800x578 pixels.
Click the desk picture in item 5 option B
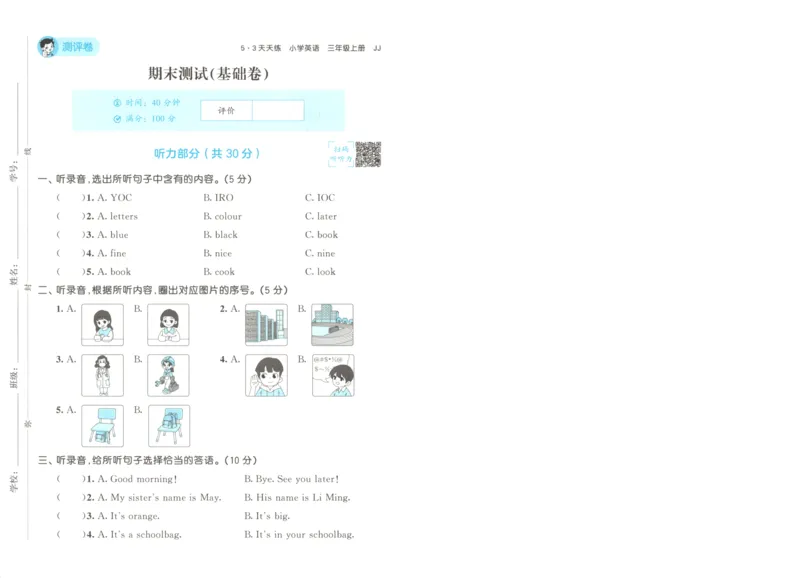pyautogui.click(x=166, y=423)
